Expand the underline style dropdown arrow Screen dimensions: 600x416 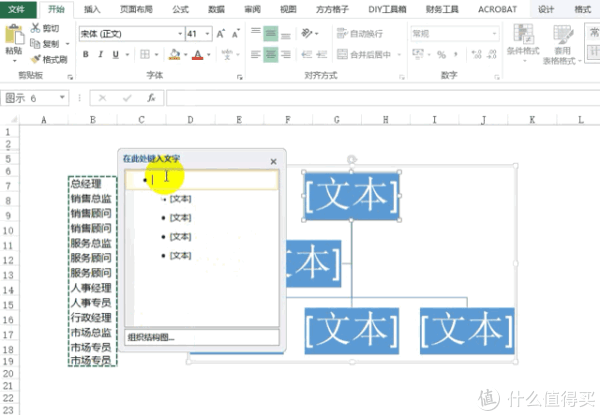(127, 55)
